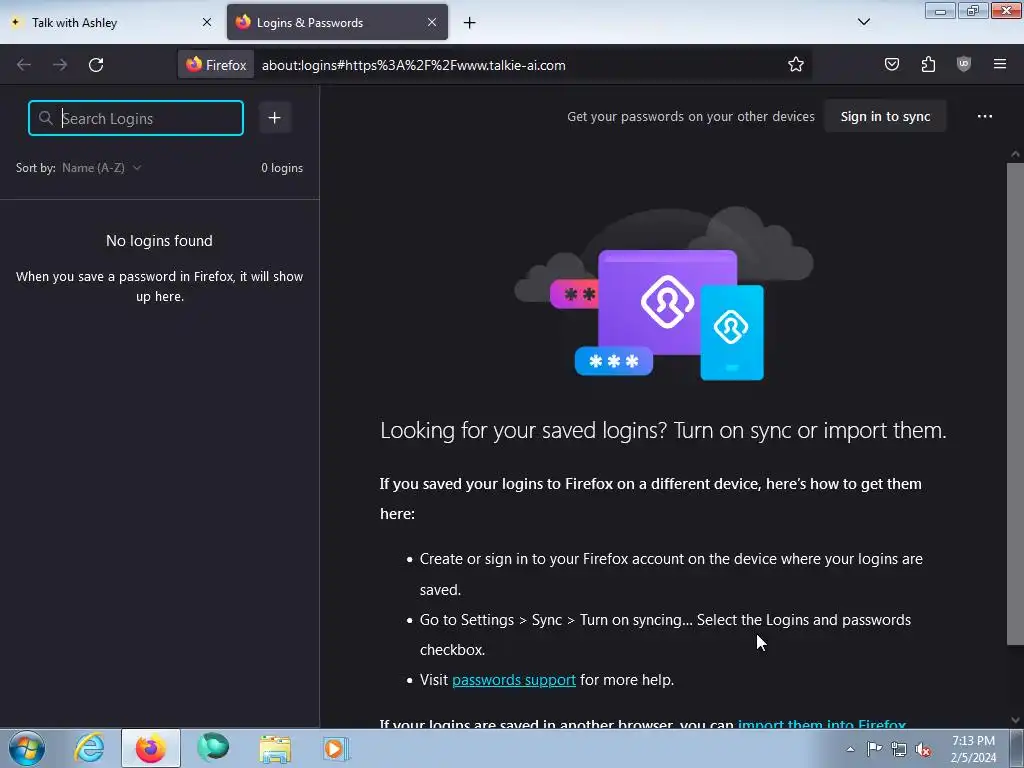The height and width of the screenshot is (768, 1024).
Task: Open the uBlock Origin shield icon
Action: (x=963, y=64)
